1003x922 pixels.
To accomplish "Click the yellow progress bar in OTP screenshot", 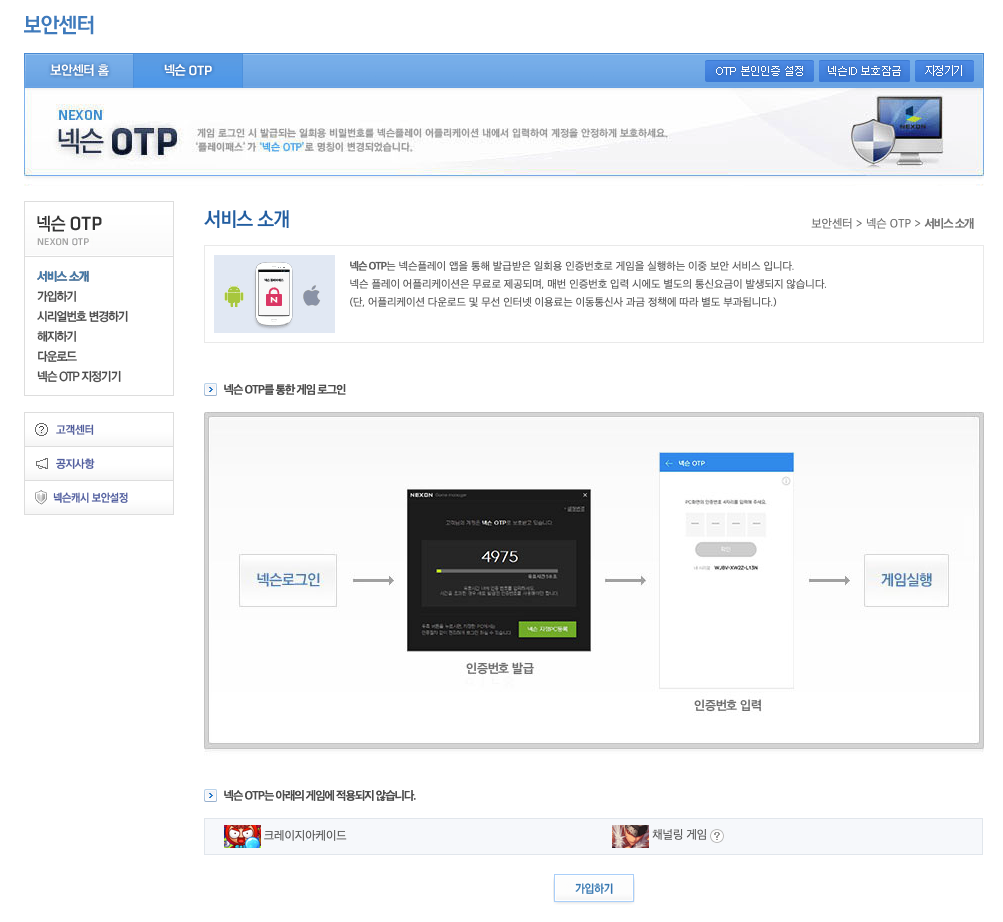I will pos(497,570).
